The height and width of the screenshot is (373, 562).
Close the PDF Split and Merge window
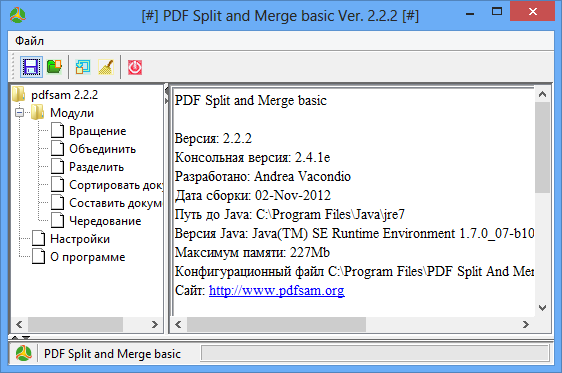[x=532, y=11]
